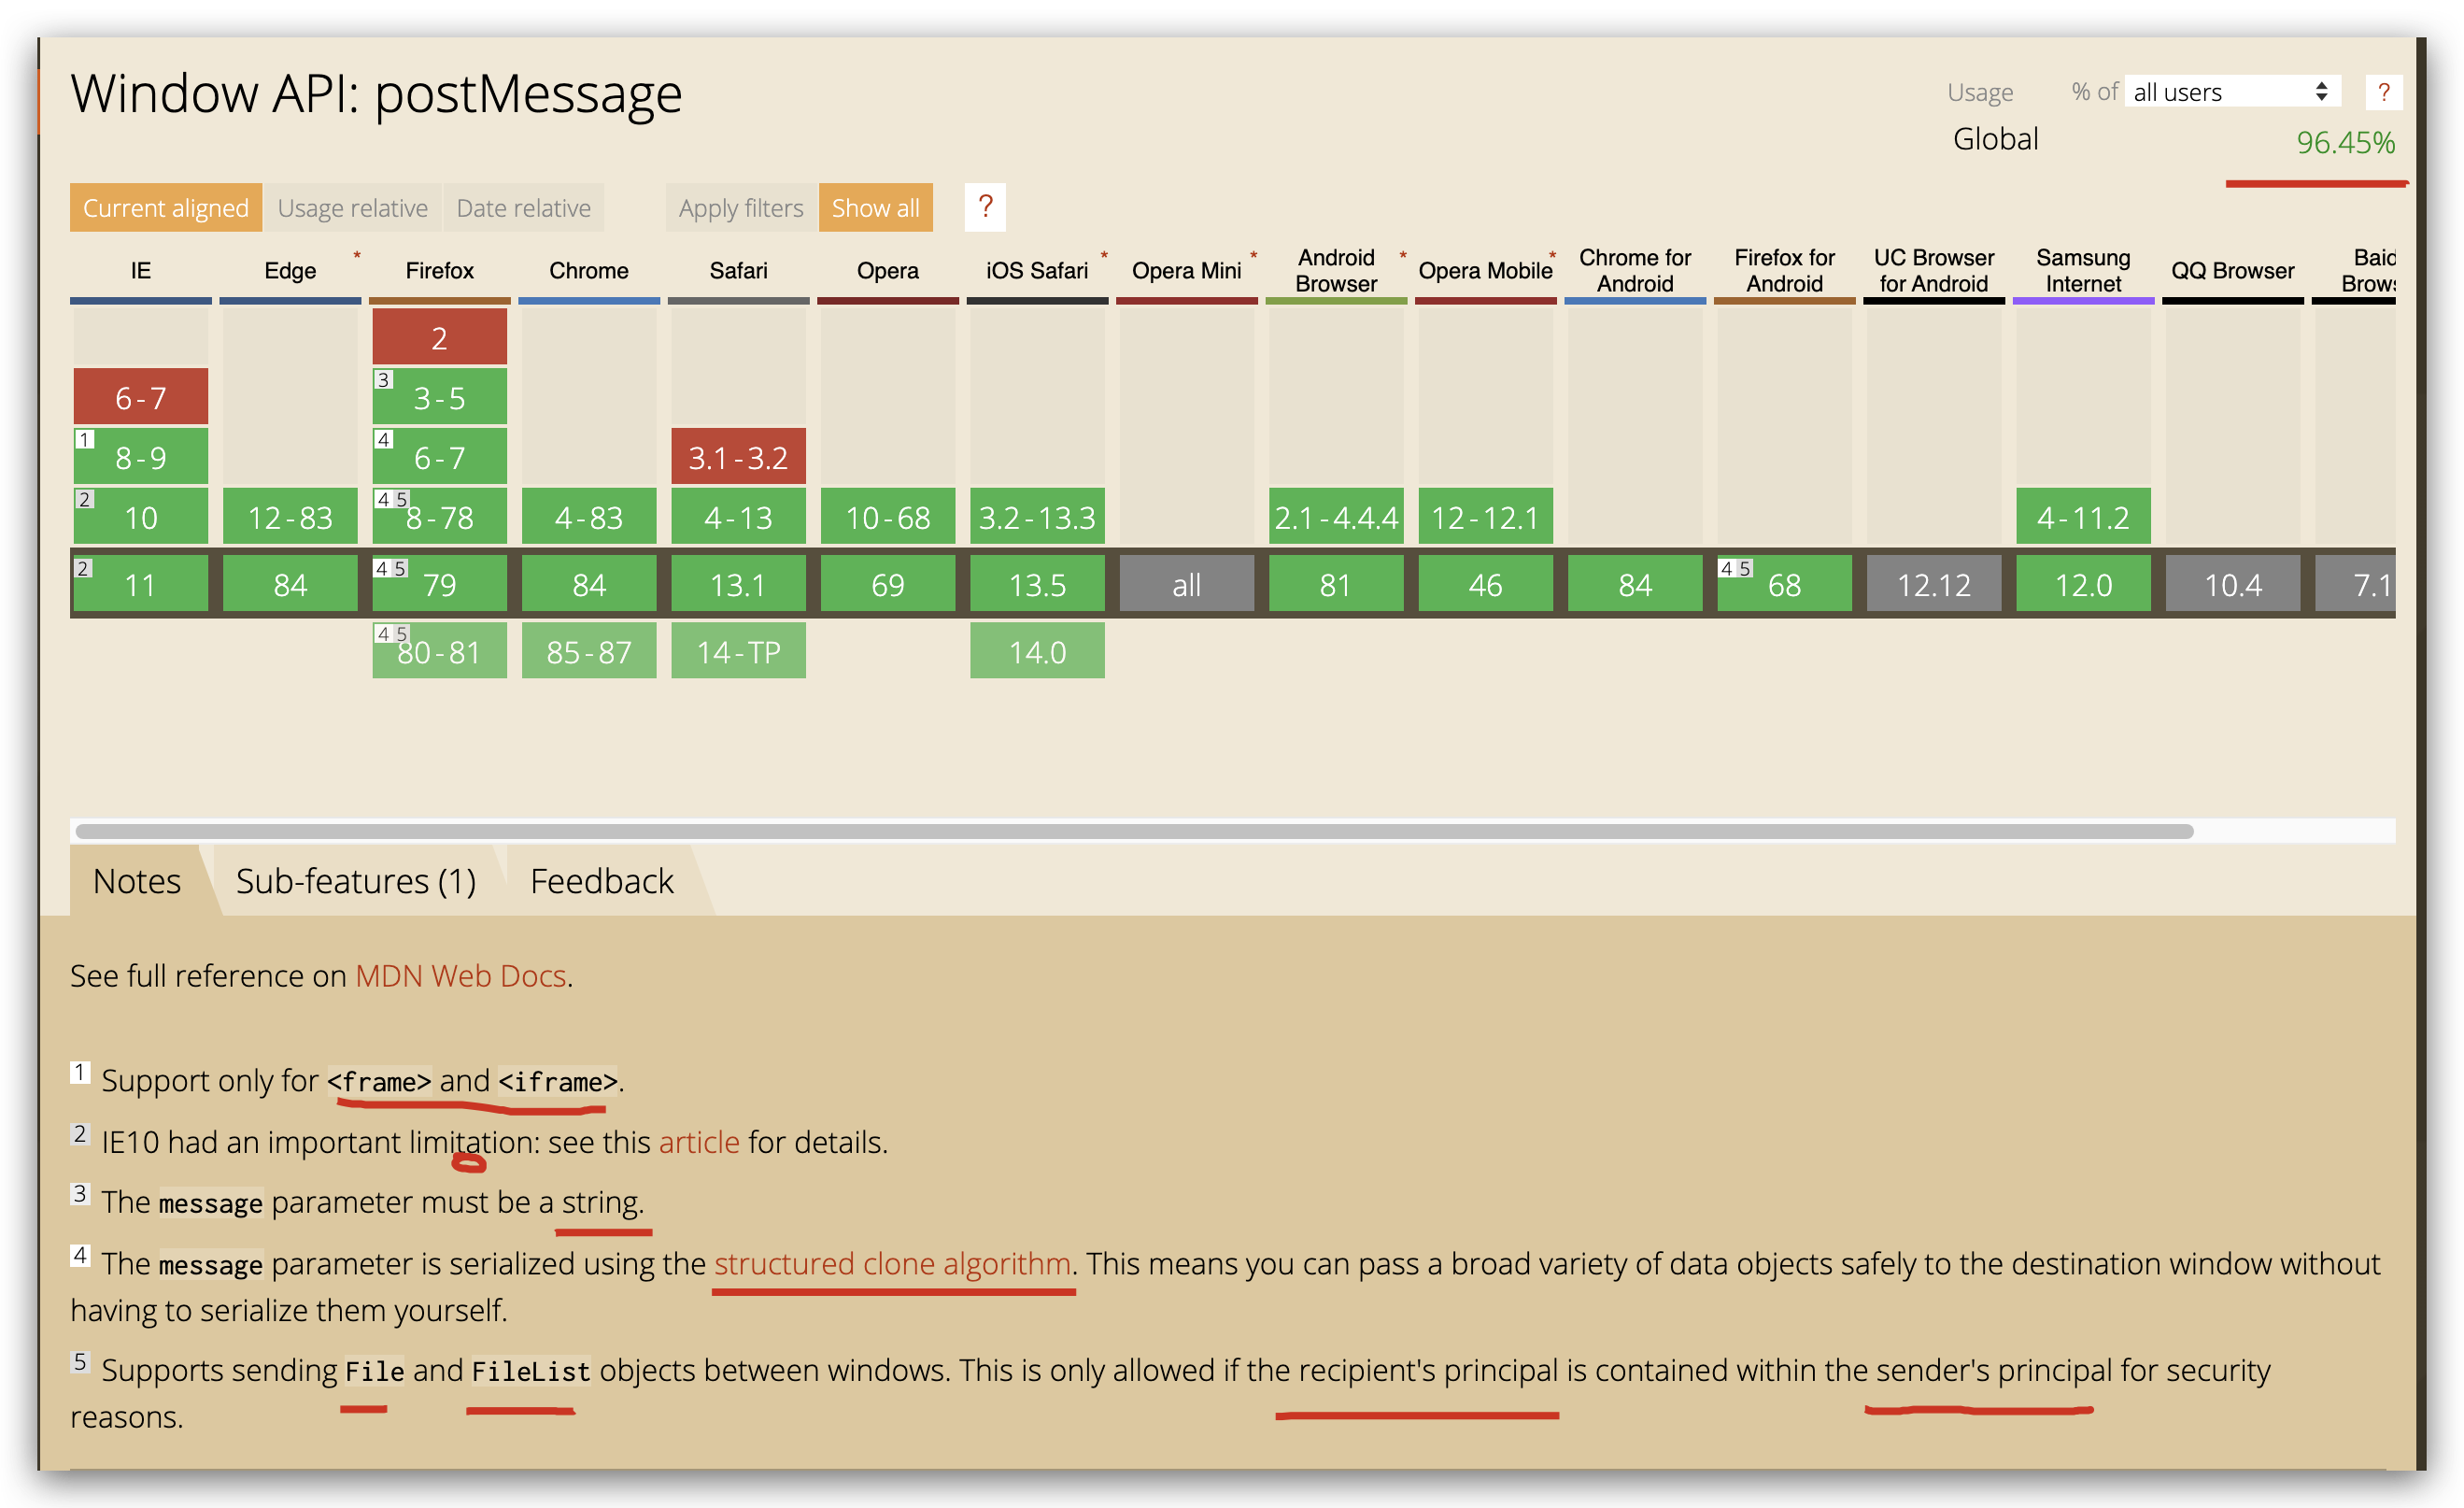This screenshot has height=1508, width=2464.
Task: Click the Chrome 85-87 cell
Action: coord(589,650)
